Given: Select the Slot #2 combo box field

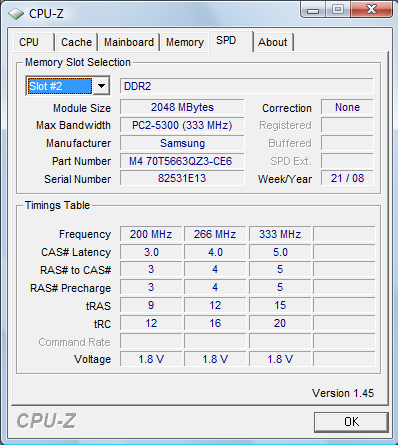Looking at the screenshot, I should tap(68, 86).
